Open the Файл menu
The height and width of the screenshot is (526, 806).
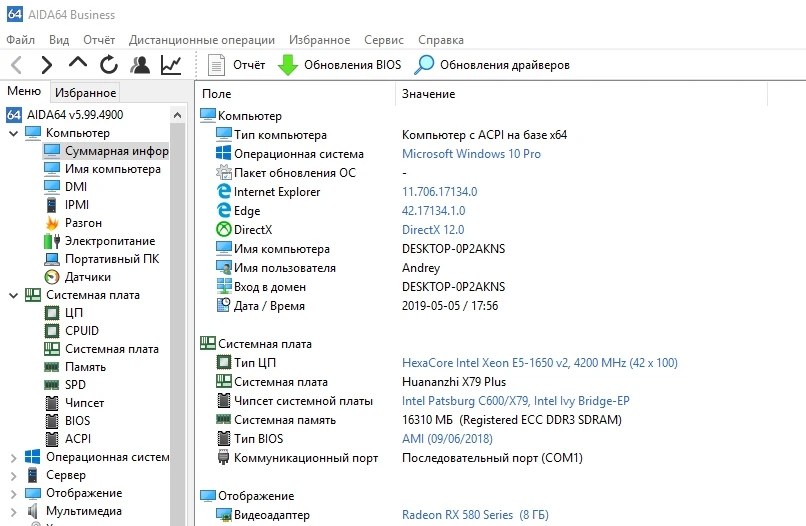point(21,40)
